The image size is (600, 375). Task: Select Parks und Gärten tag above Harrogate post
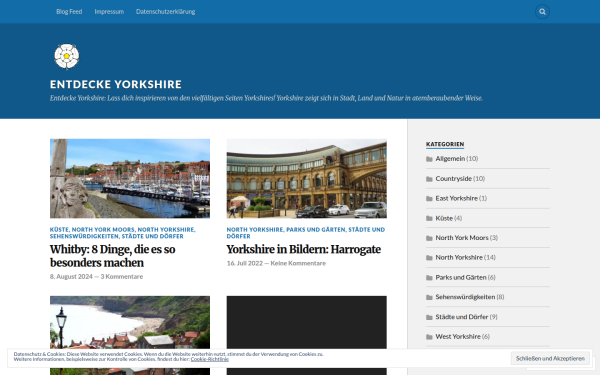tap(316, 230)
